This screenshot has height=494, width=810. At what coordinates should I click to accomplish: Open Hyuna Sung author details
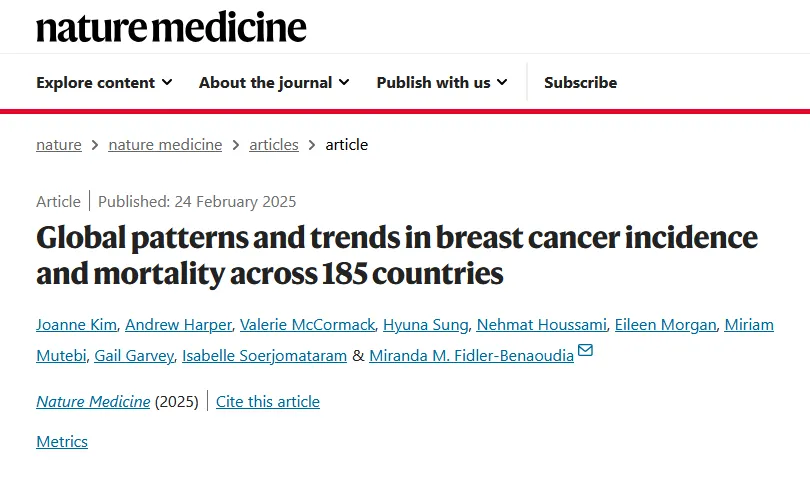[426, 325]
